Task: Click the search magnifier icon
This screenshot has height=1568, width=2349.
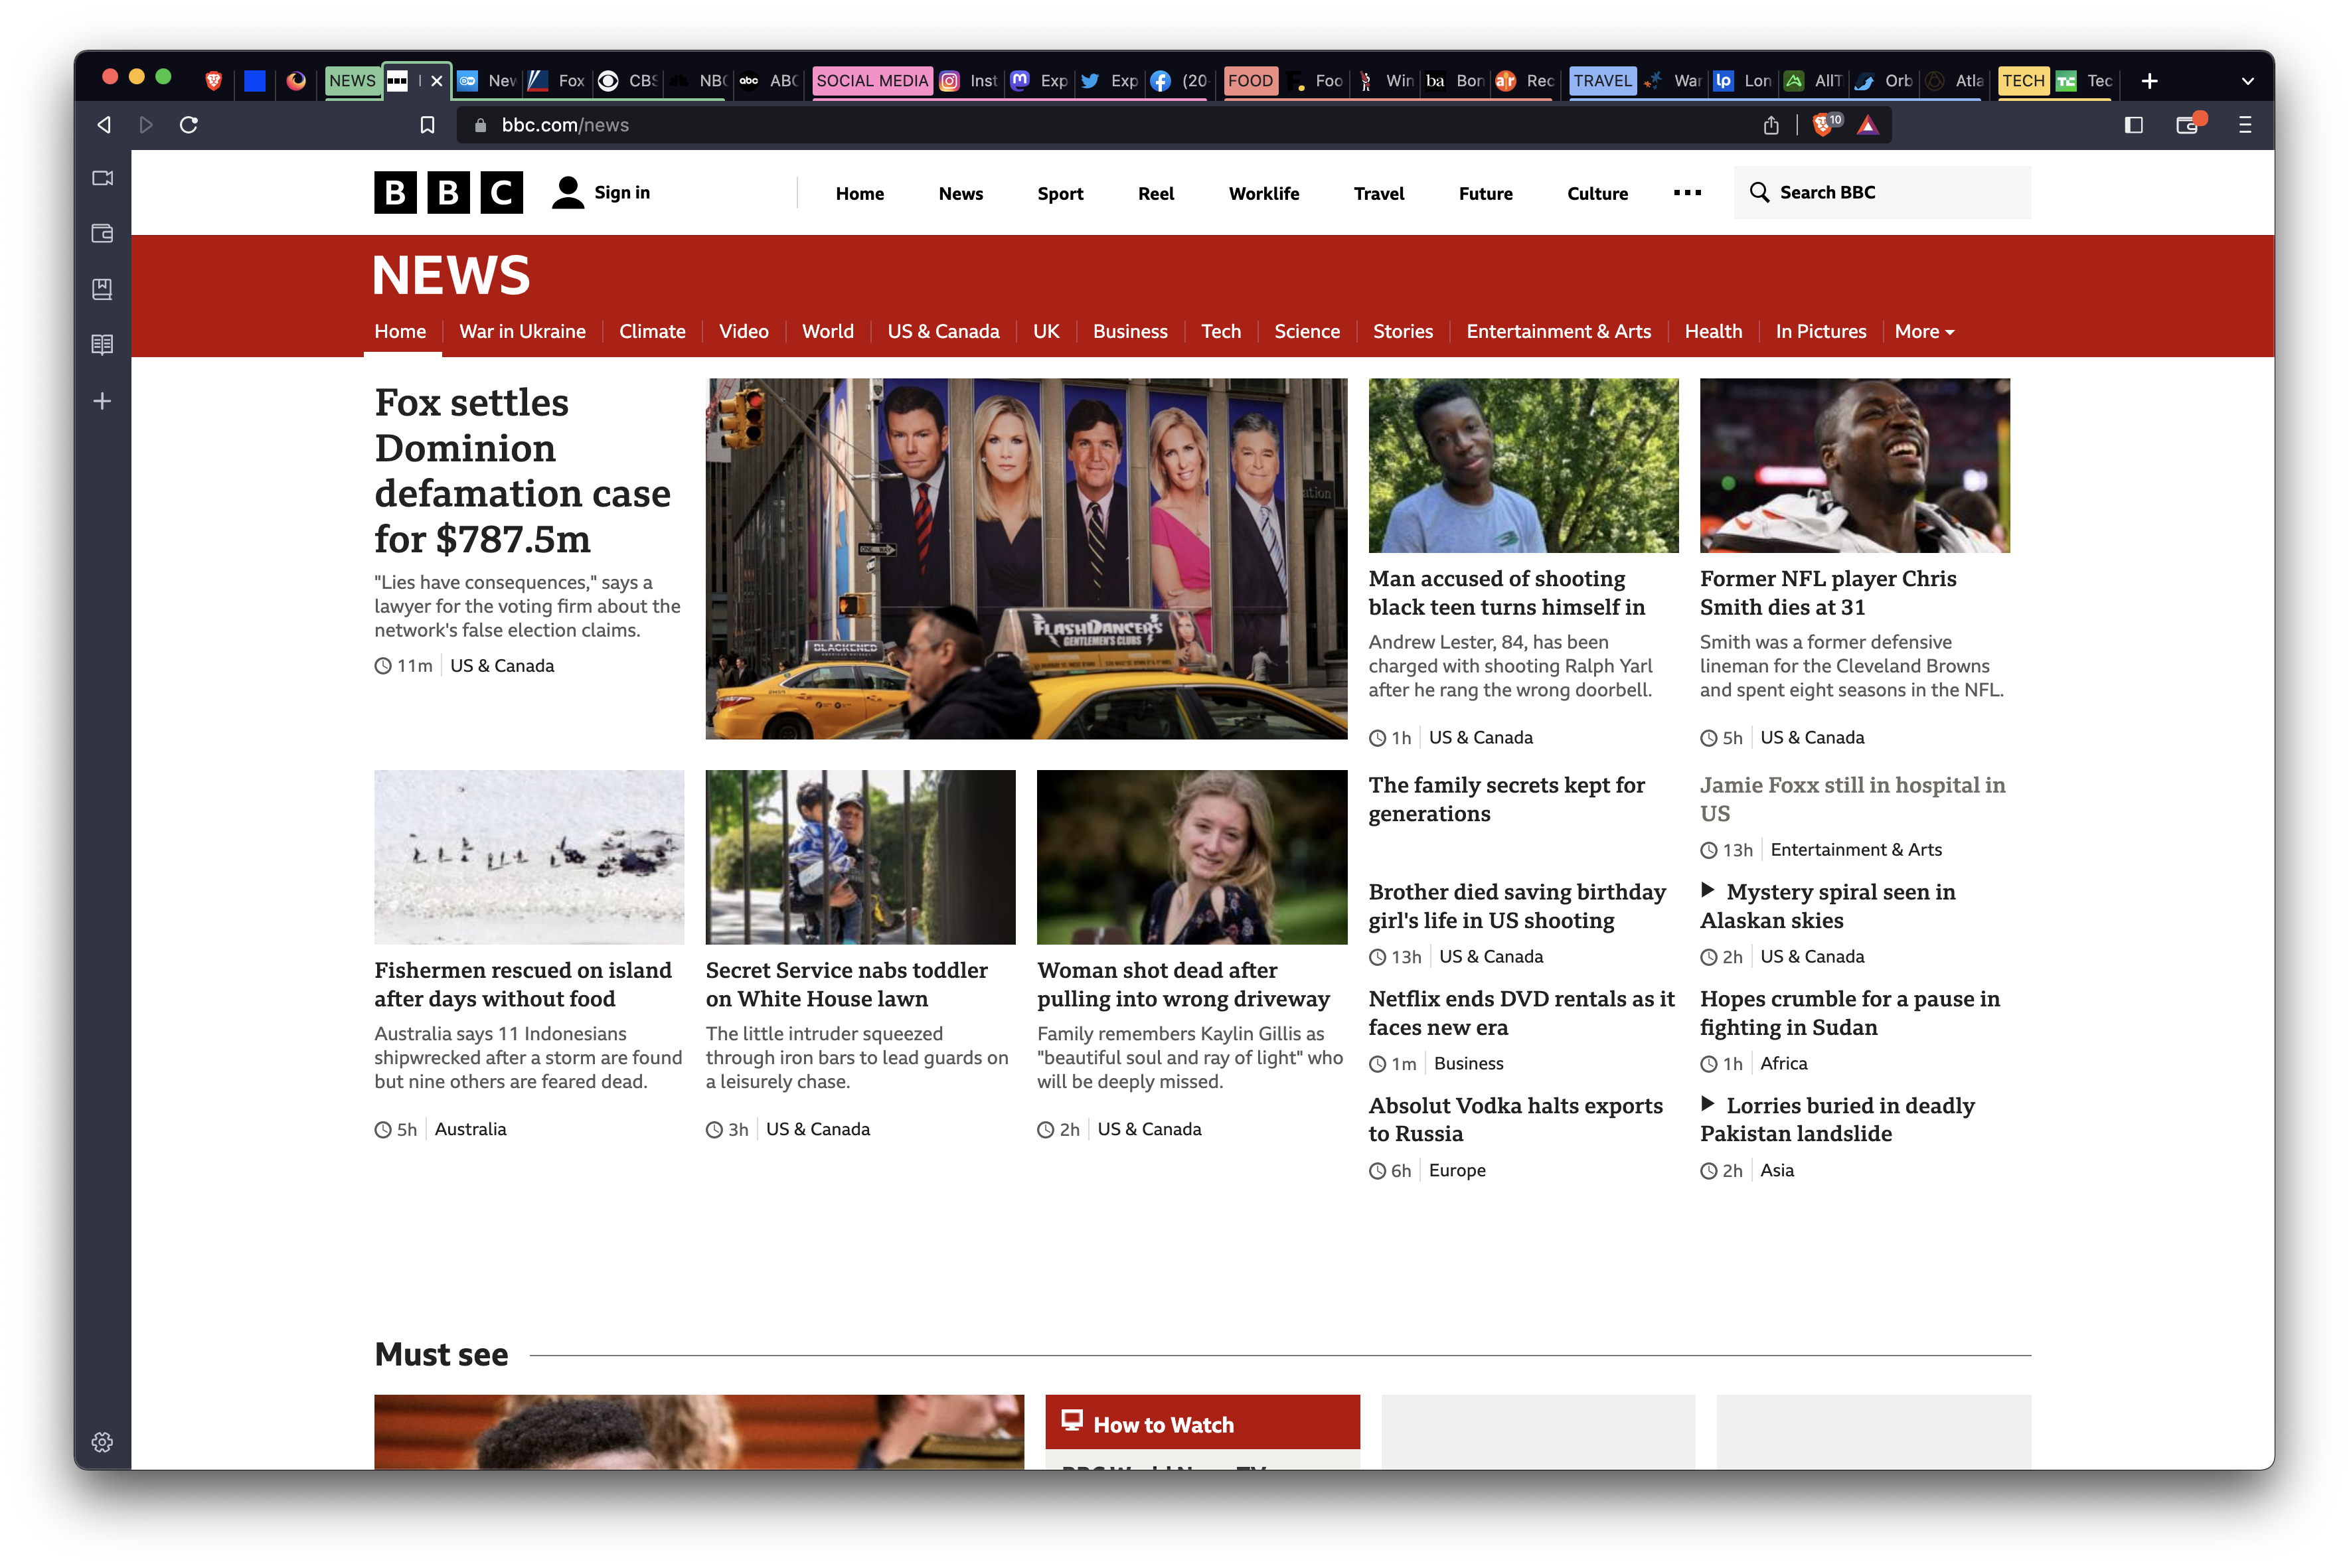Action: (x=1759, y=192)
